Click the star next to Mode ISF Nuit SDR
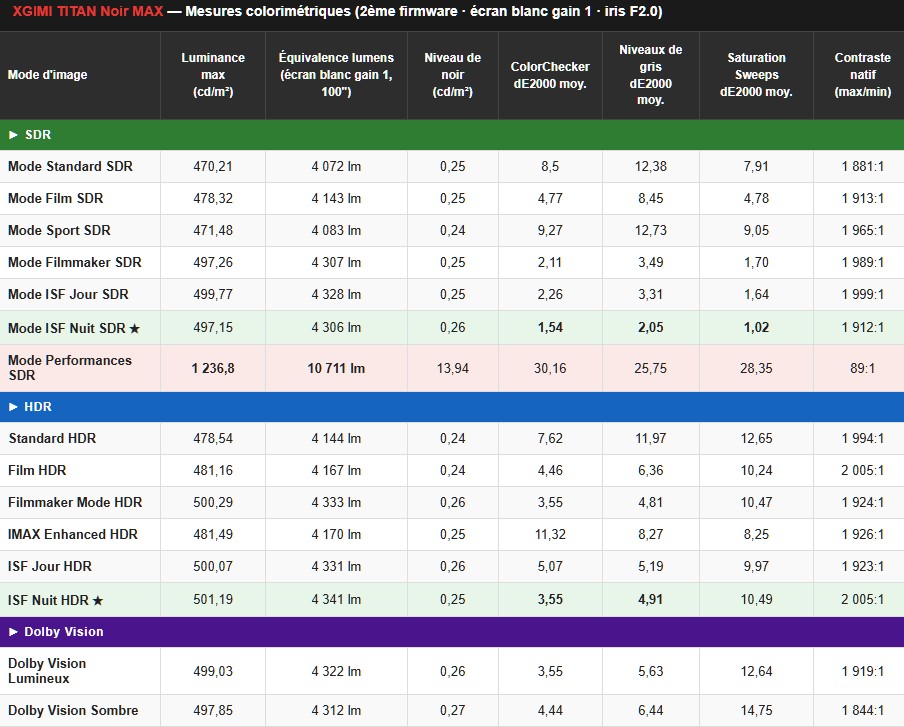 (x=134, y=329)
